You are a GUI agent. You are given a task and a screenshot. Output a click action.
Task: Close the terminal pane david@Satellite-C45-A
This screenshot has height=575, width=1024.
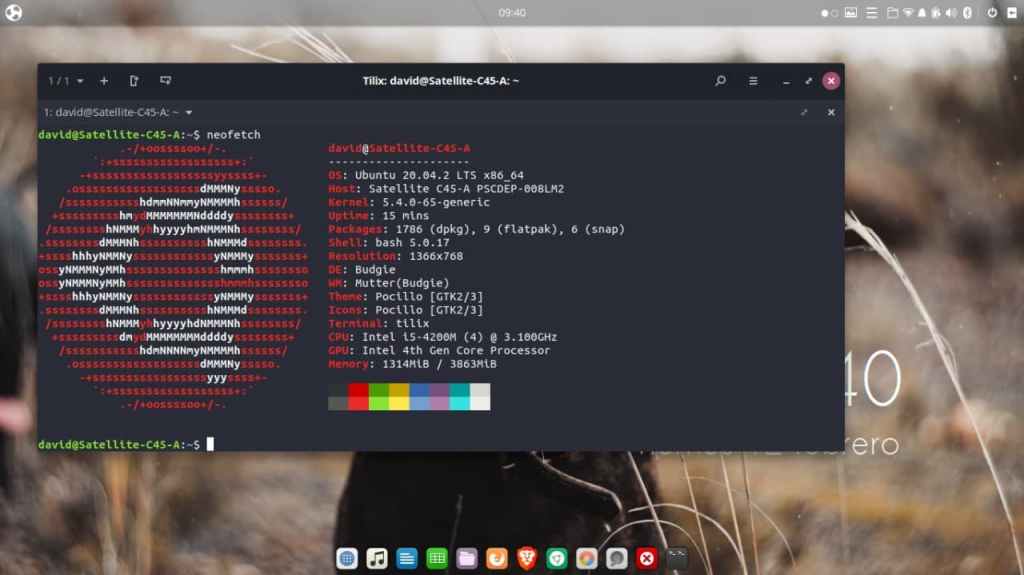[830, 113]
